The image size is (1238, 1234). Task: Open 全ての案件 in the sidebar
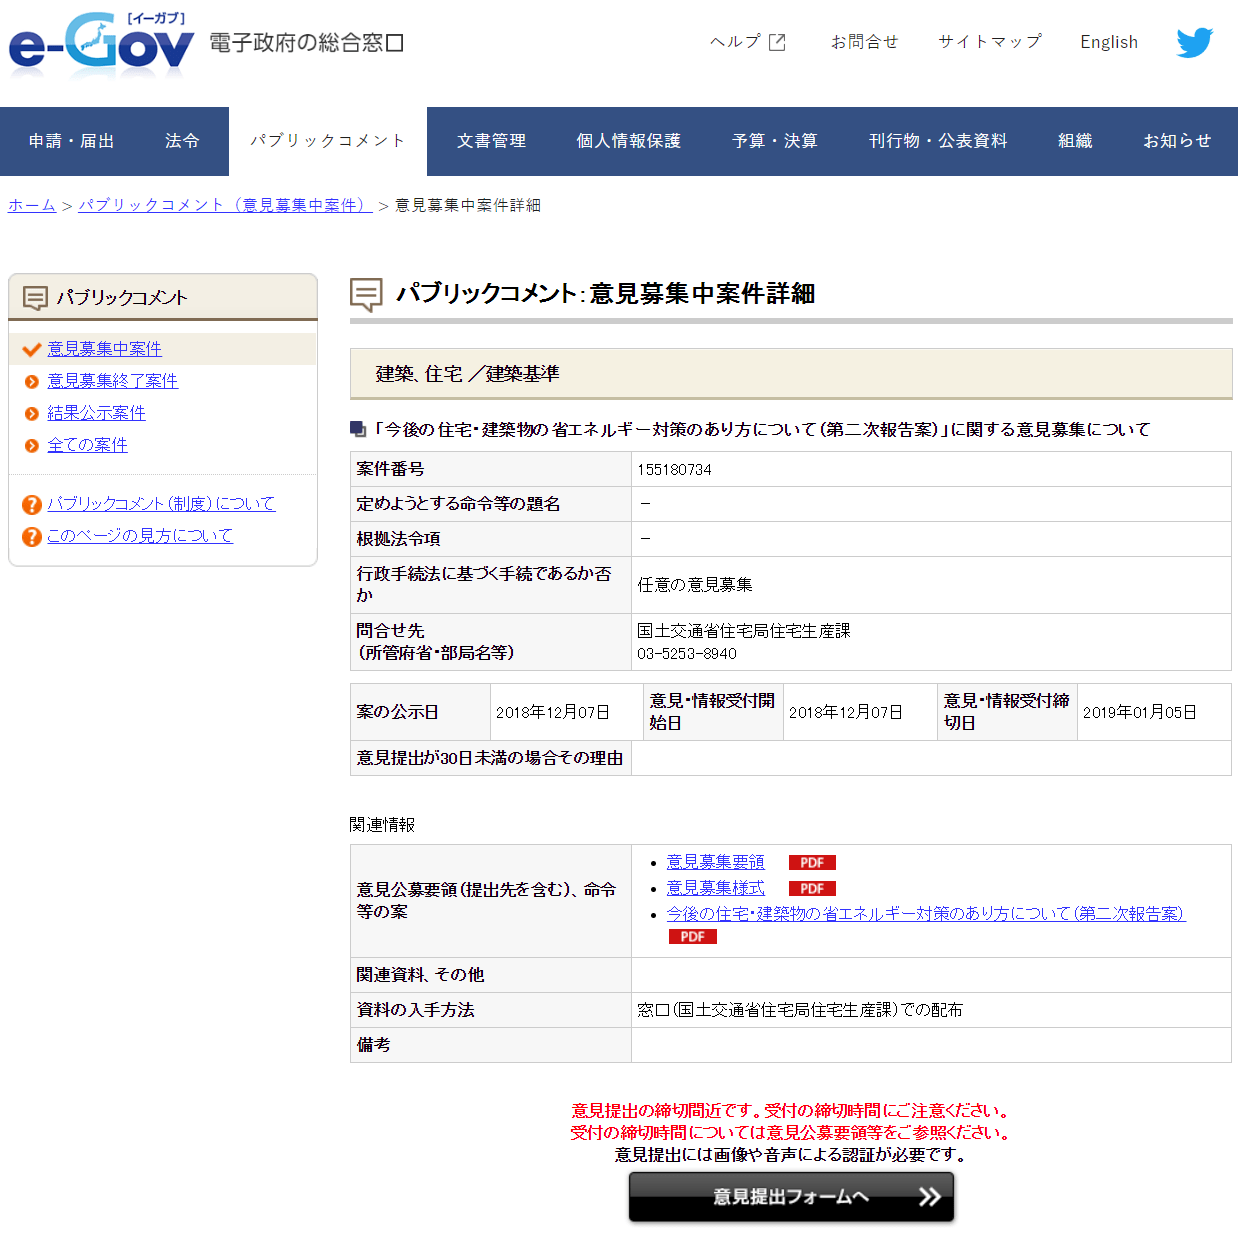pos(87,445)
